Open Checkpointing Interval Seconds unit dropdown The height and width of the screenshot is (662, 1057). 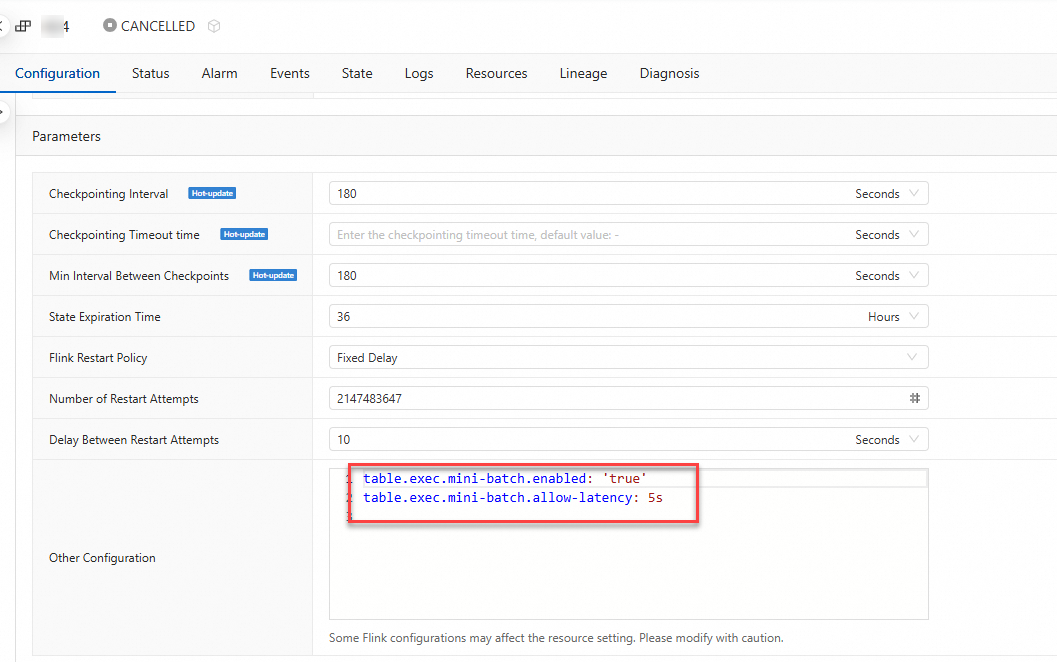coord(887,194)
